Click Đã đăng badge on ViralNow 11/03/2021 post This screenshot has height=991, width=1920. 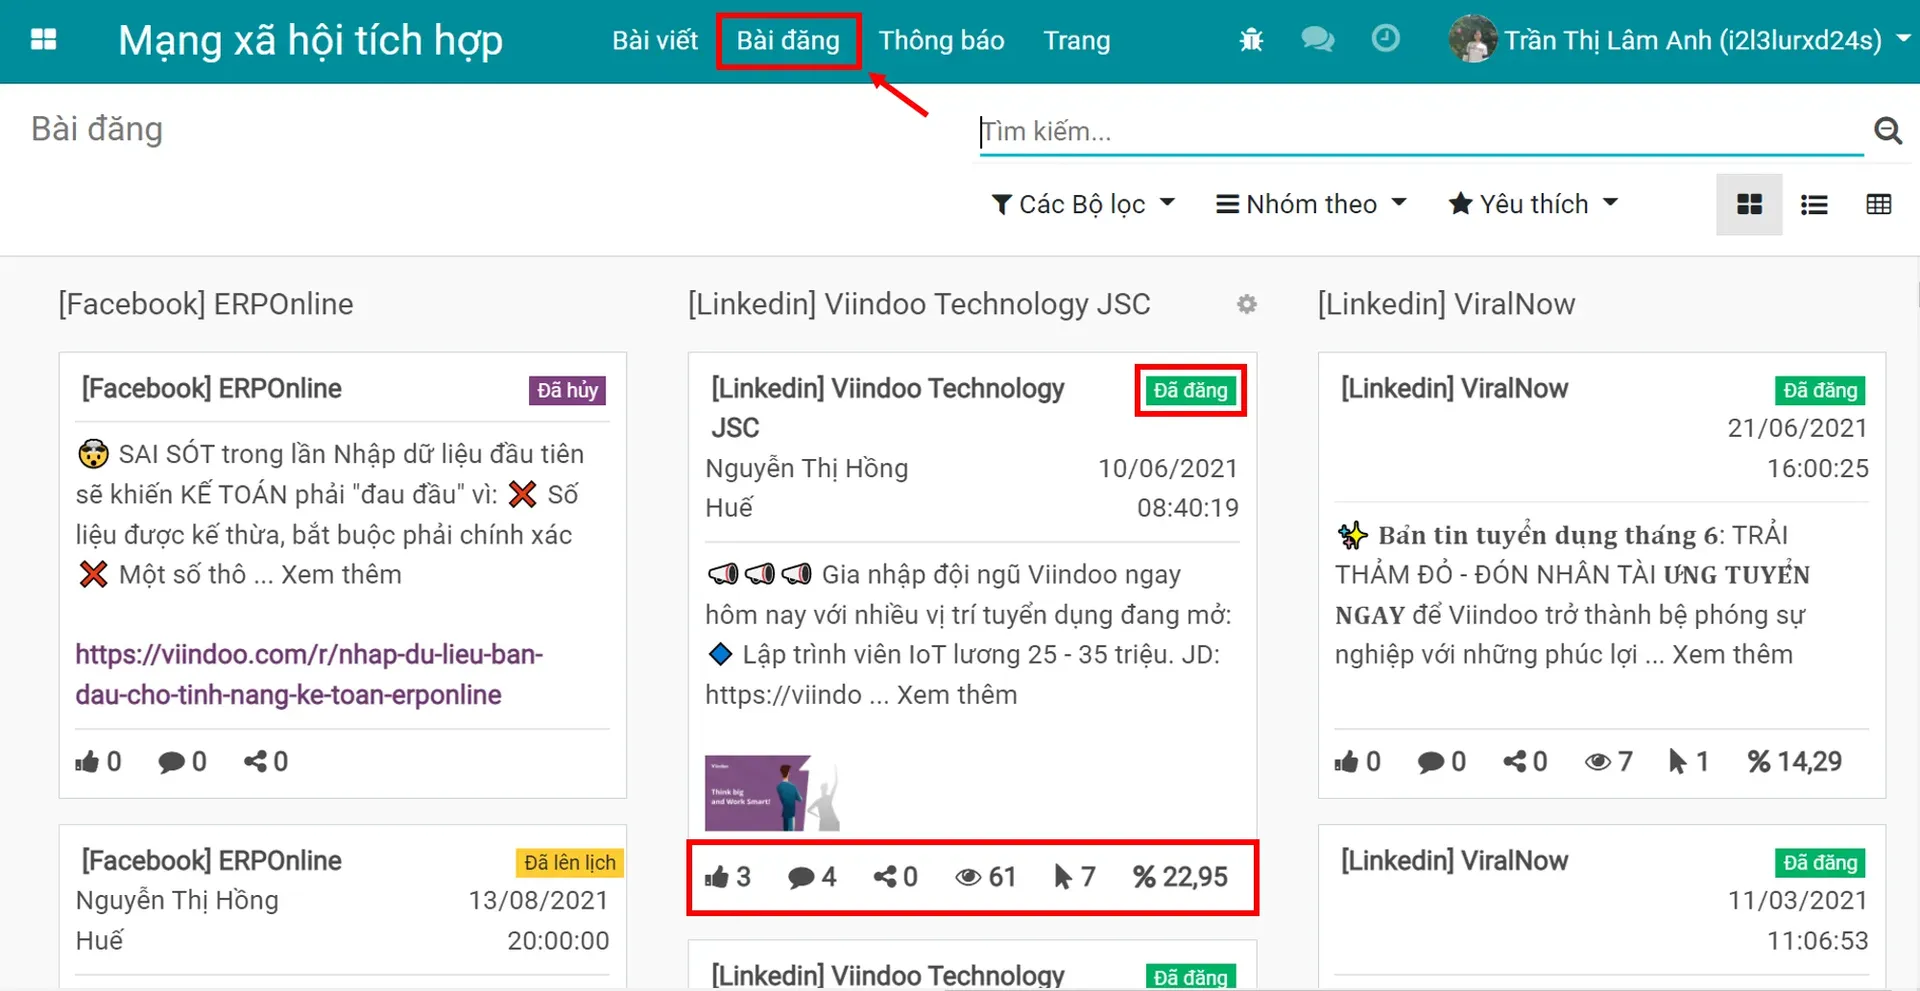(x=1820, y=863)
